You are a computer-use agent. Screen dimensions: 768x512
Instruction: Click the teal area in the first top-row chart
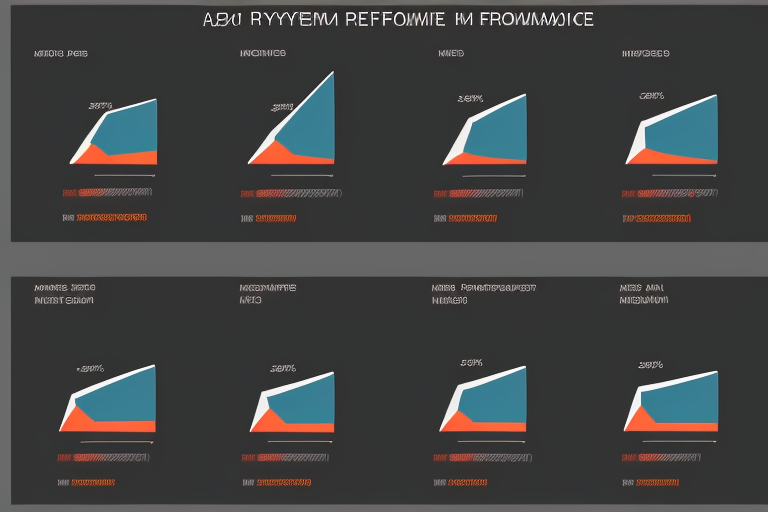pyautogui.click(x=130, y=128)
